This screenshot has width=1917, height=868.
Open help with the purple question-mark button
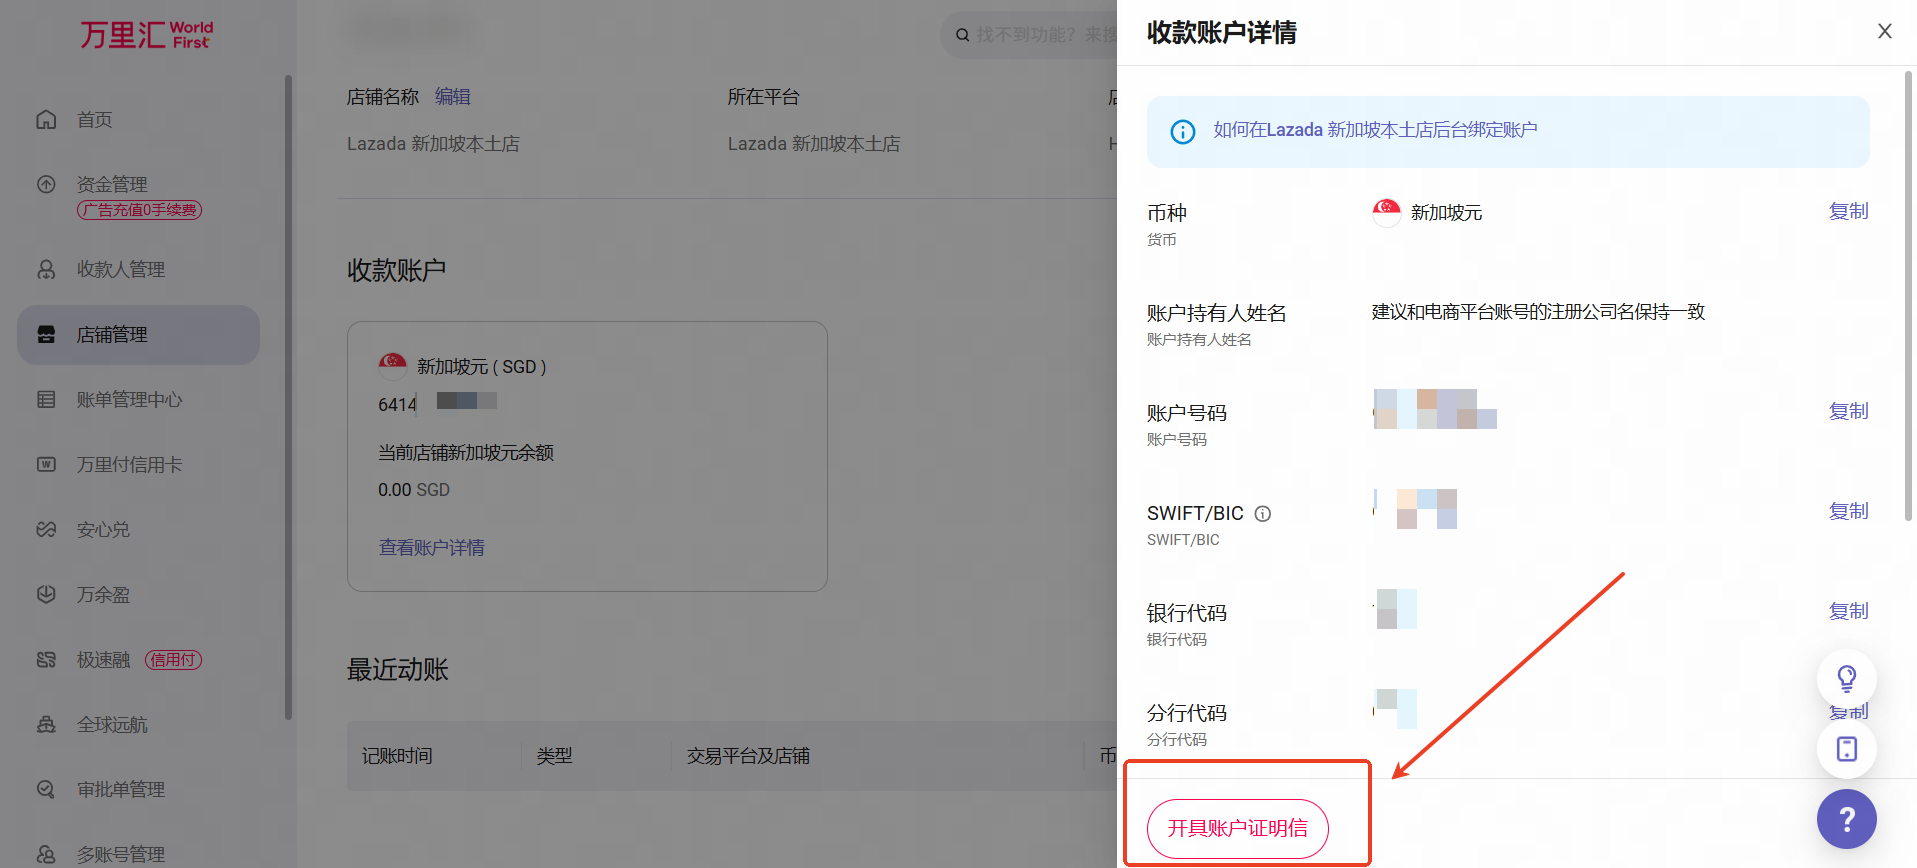tap(1846, 819)
